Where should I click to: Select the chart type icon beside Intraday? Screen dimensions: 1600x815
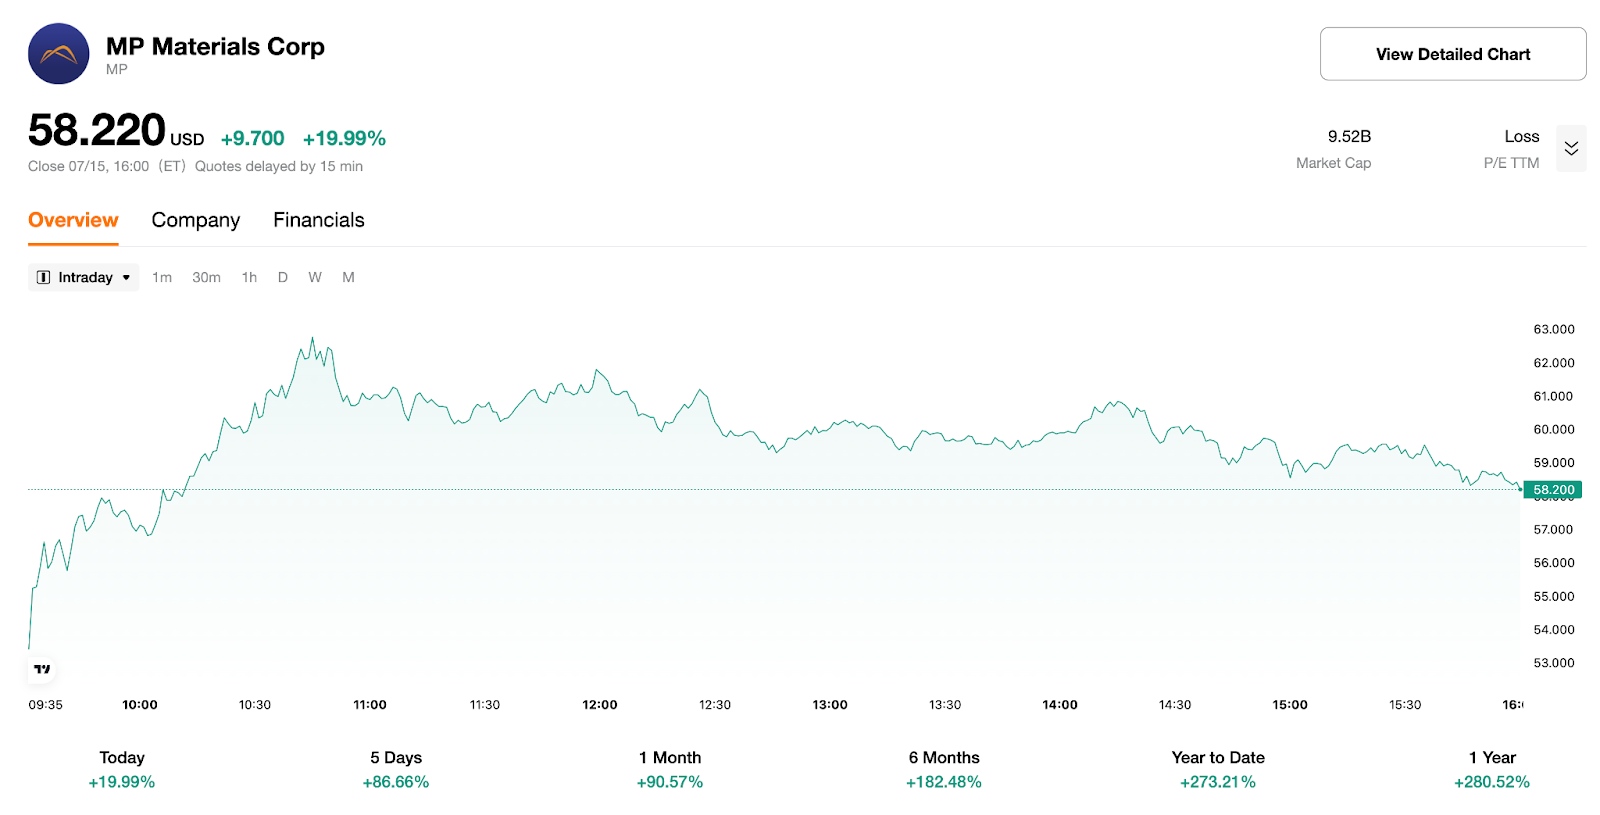[45, 277]
